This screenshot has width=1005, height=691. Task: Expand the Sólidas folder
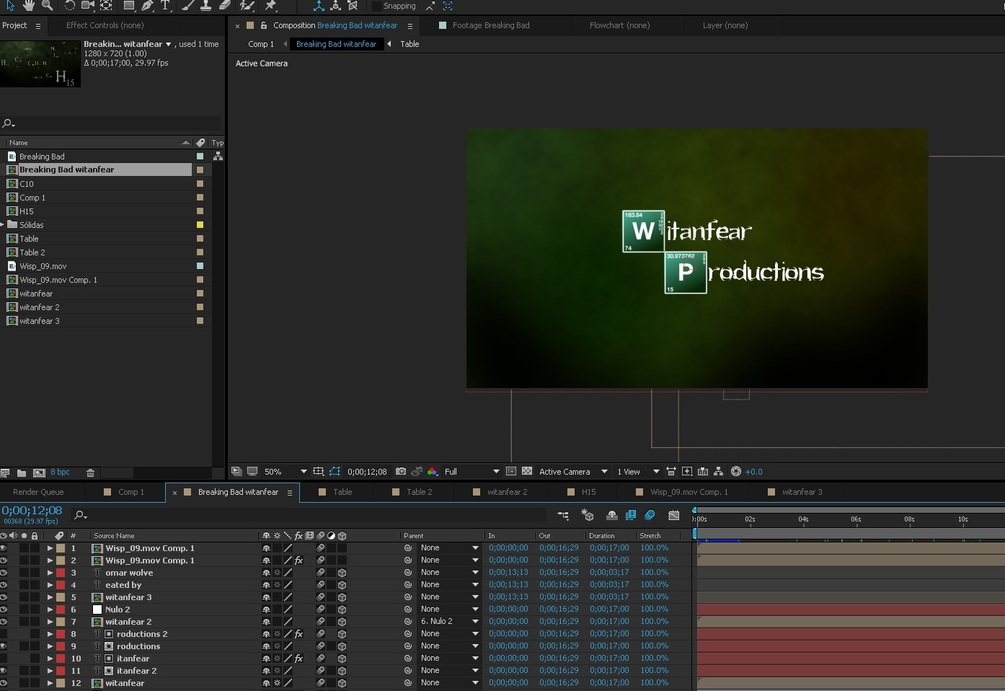[x=3, y=224]
